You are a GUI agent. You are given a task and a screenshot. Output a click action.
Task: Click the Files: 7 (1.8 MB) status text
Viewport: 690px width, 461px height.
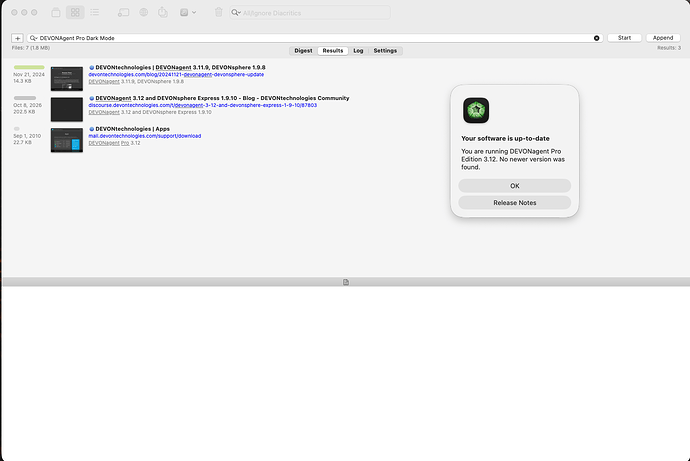[31, 48]
